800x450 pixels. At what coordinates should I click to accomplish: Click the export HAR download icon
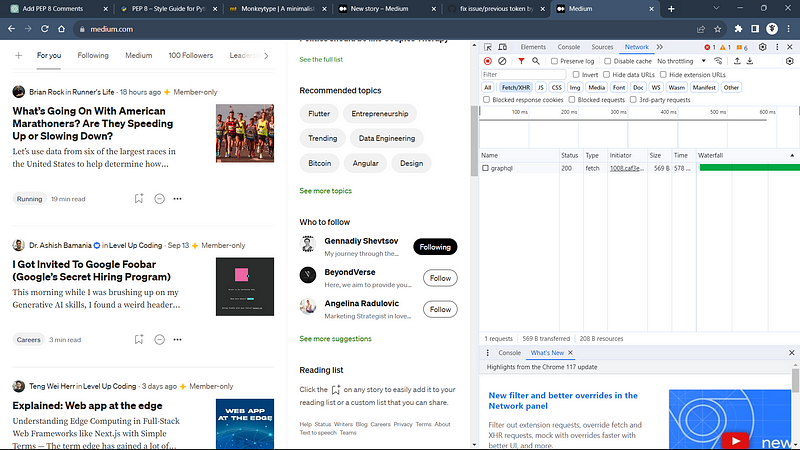tap(749, 61)
